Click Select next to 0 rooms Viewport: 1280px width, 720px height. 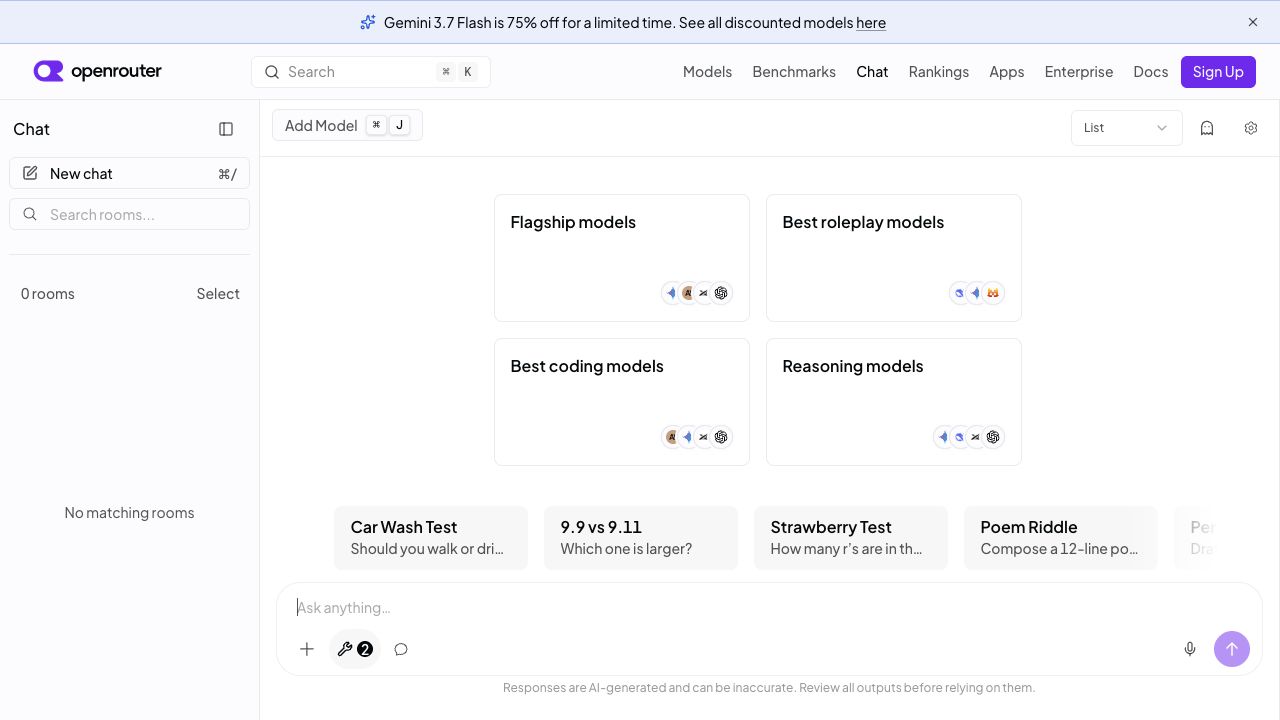(x=218, y=294)
